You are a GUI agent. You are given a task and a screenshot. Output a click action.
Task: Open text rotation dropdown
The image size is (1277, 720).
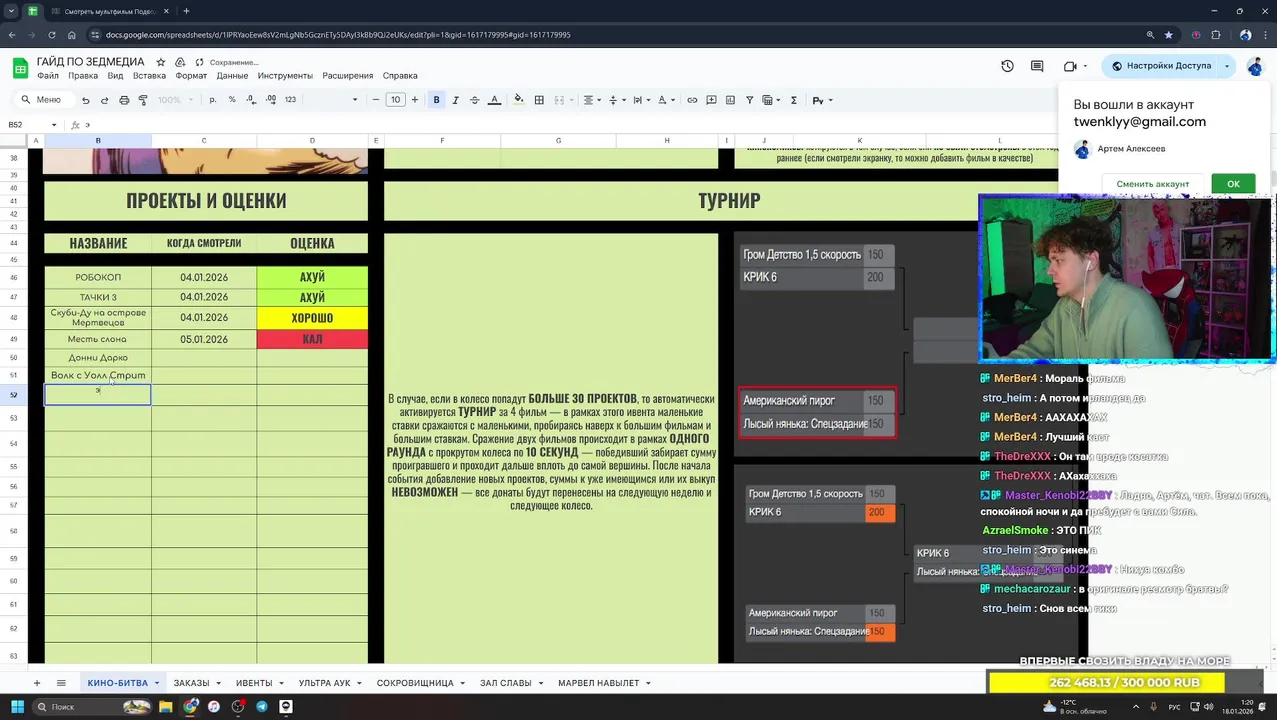665,100
